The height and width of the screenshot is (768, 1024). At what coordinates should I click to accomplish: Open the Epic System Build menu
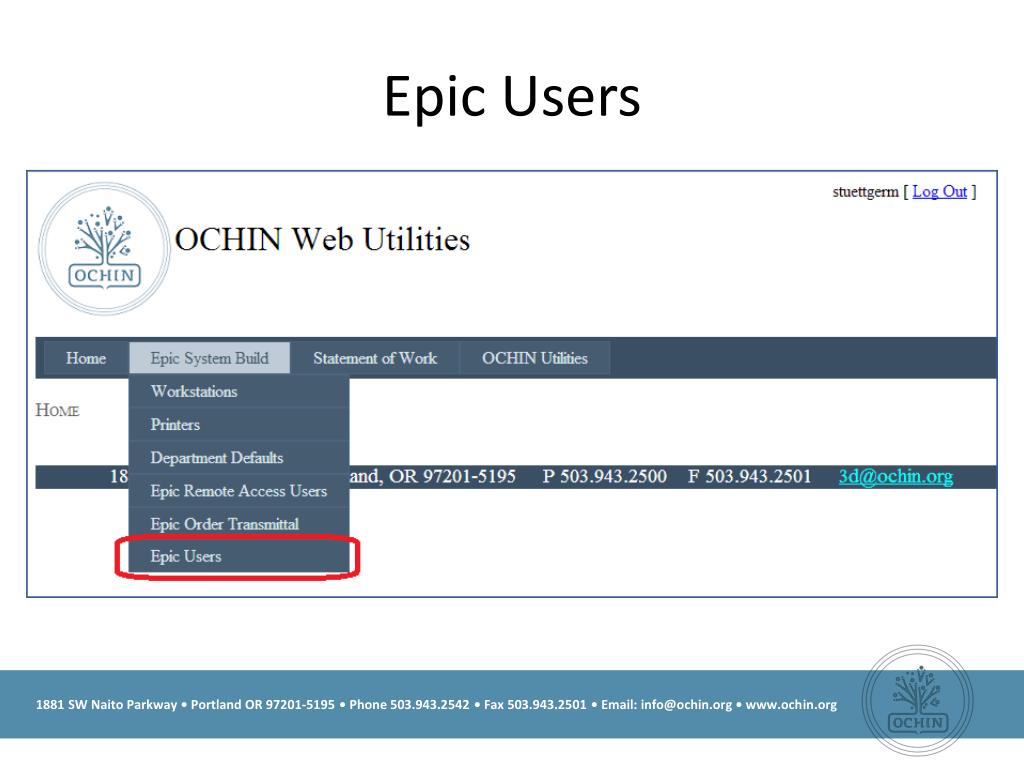point(210,358)
